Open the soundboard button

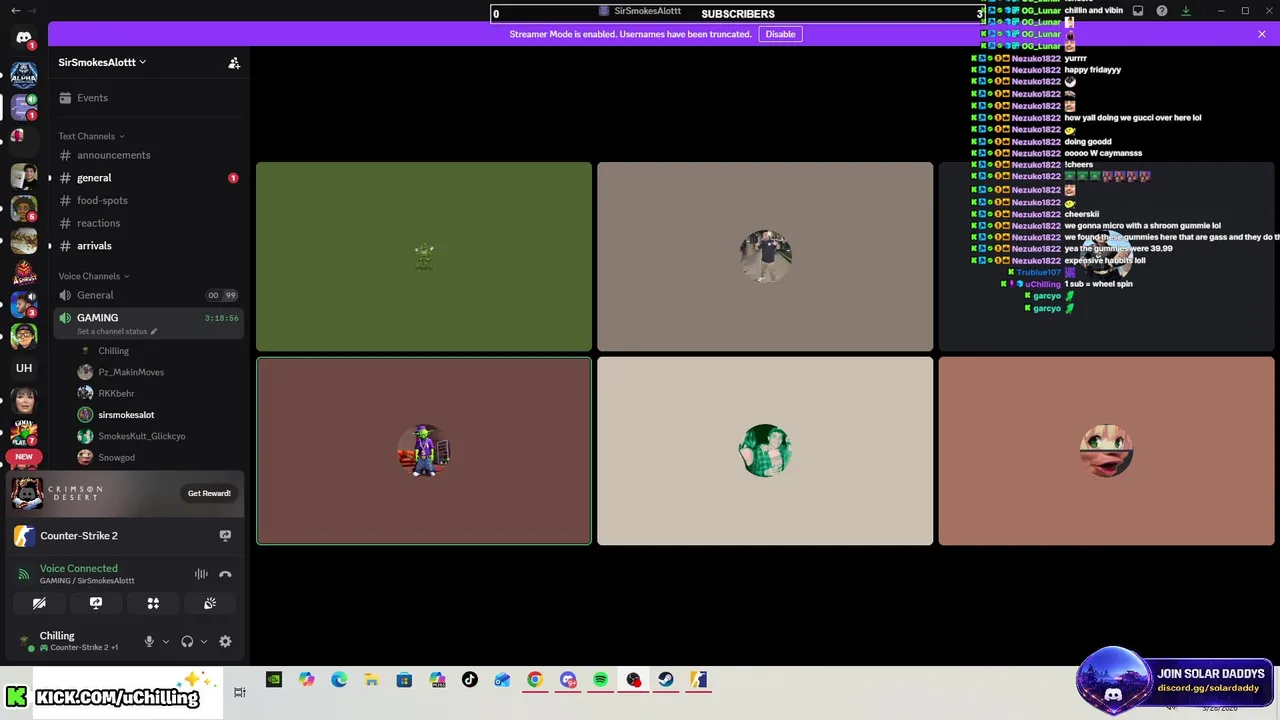pyautogui.click(x=210, y=603)
